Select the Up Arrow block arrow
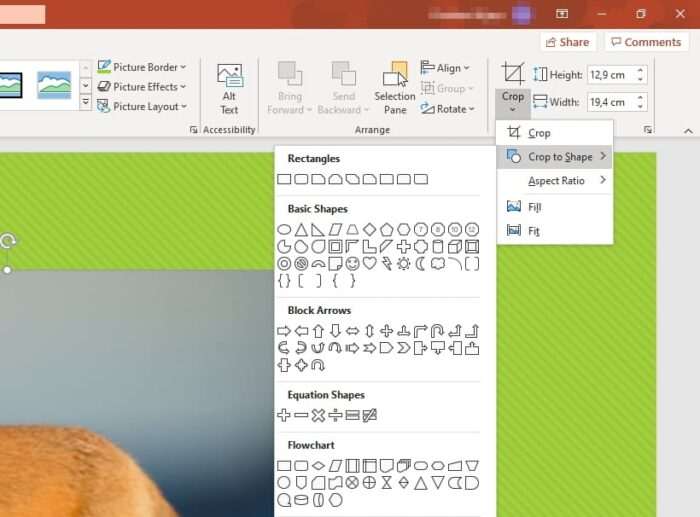 pyautogui.click(x=318, y=331)
